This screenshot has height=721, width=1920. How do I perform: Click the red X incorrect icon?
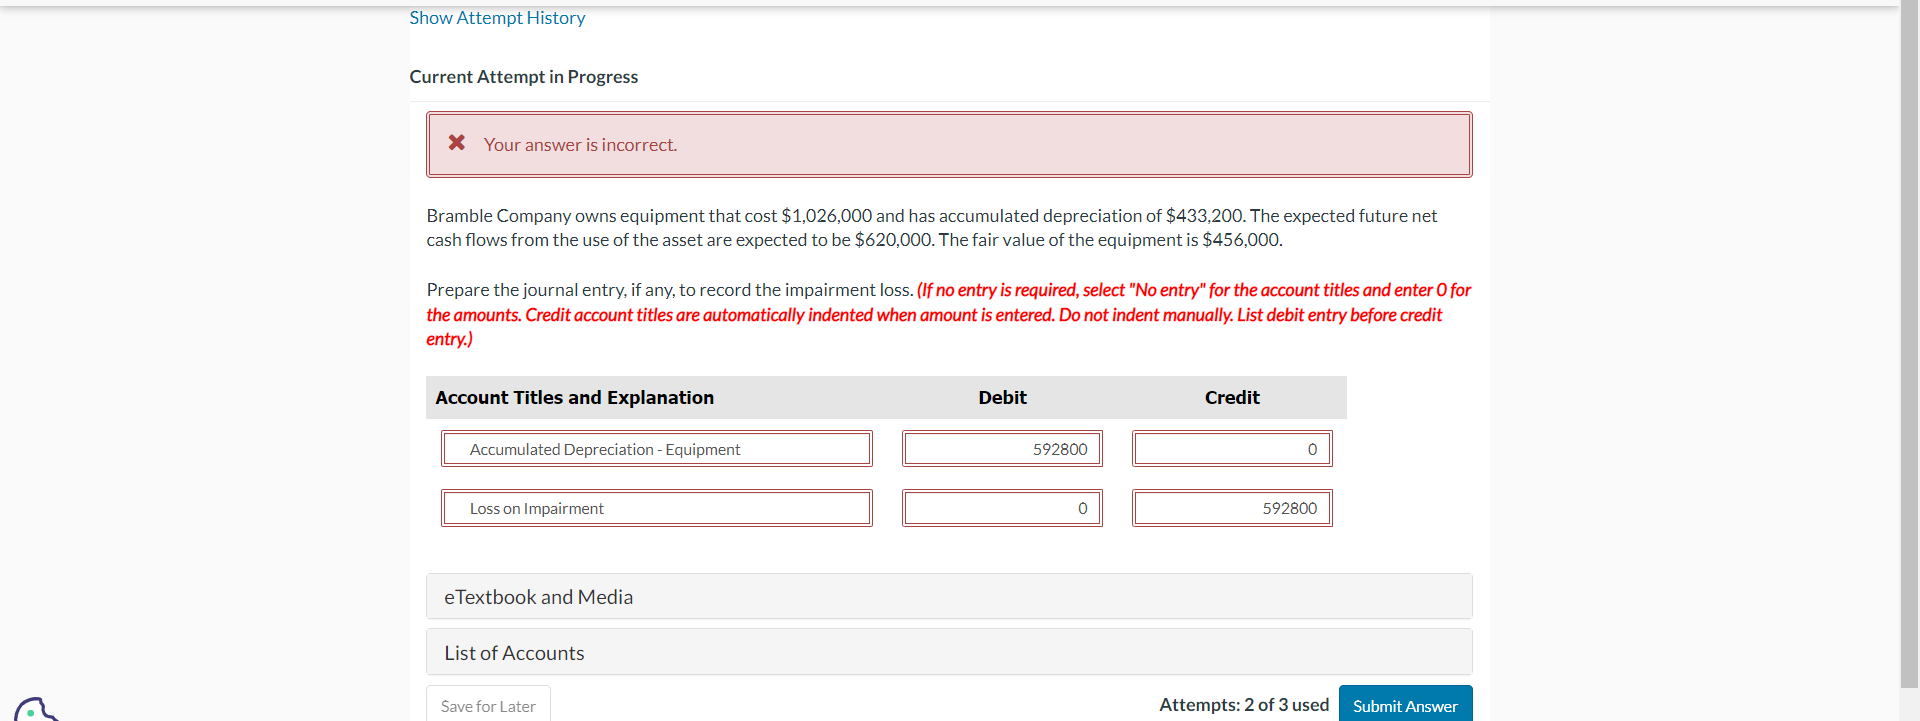457,143
